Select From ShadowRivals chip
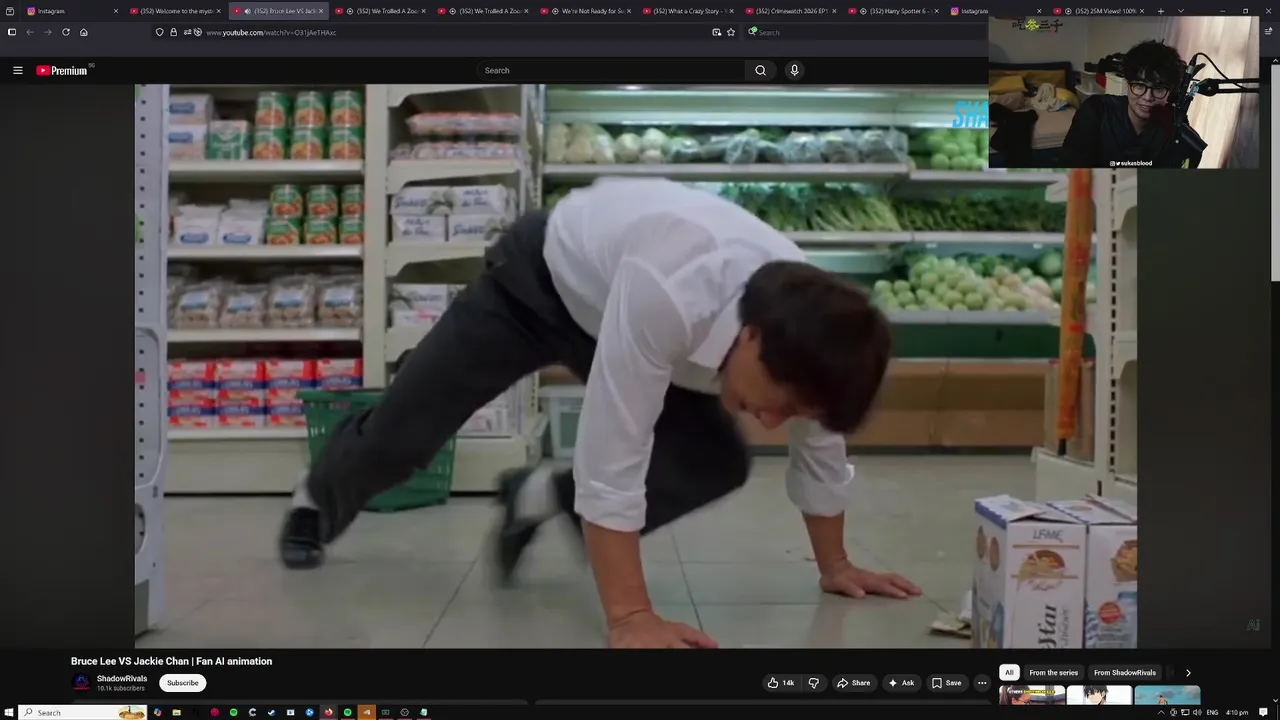Screen dimensions: 1280x720 click(1125, 673)
